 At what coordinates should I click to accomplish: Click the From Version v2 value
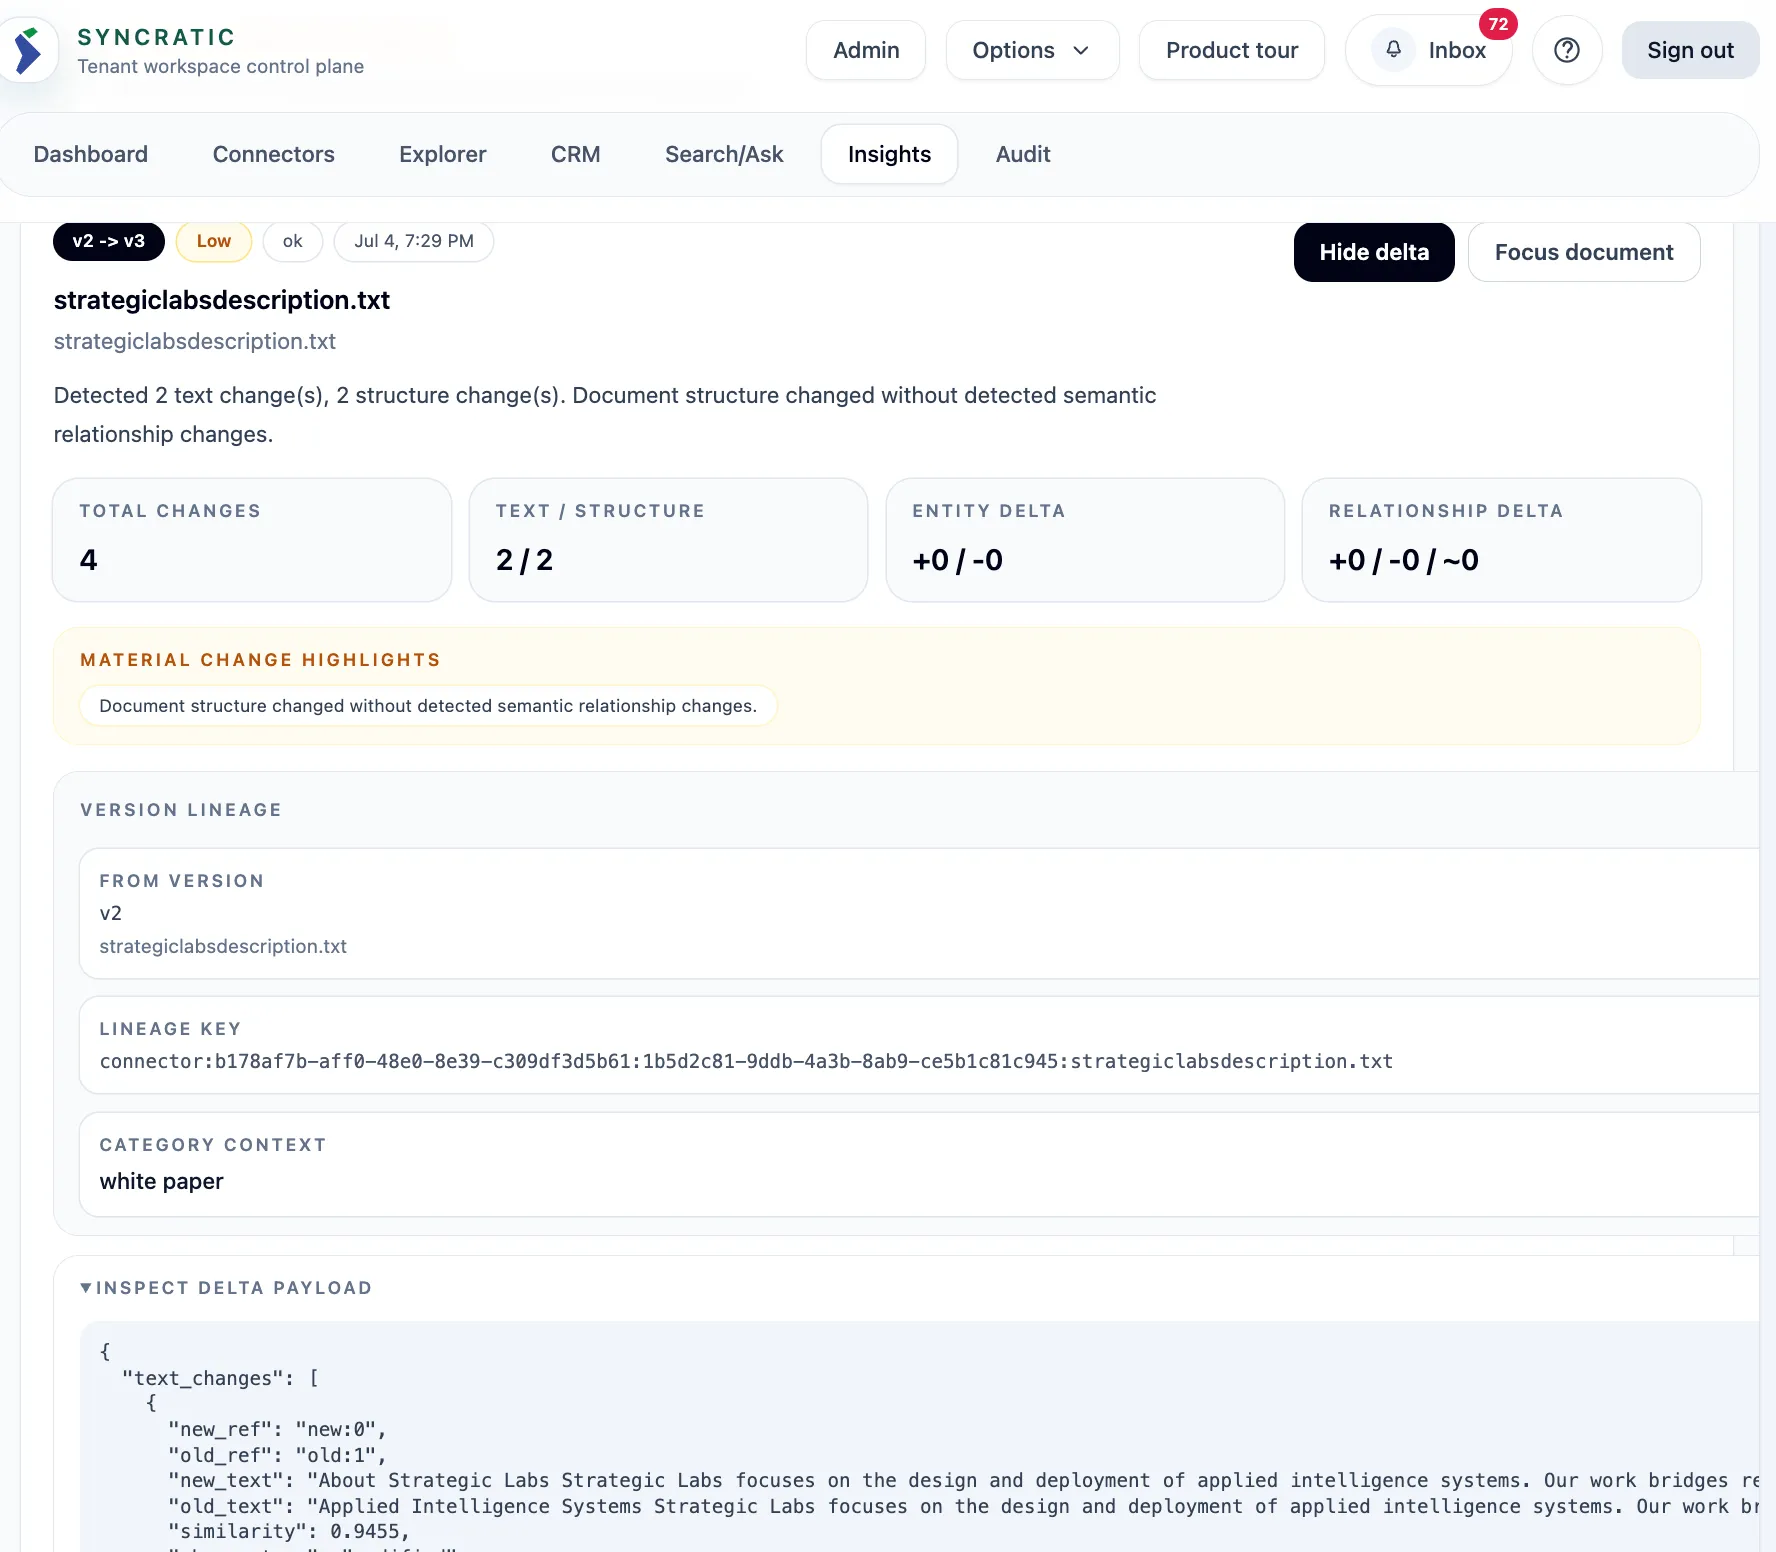tap(111, 913)
